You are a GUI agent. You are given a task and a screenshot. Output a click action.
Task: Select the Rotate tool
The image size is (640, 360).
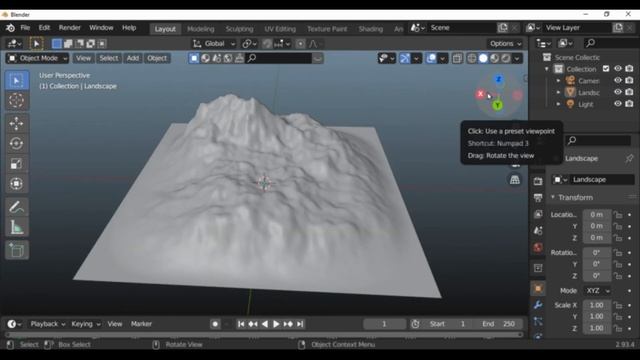(17, 143)
